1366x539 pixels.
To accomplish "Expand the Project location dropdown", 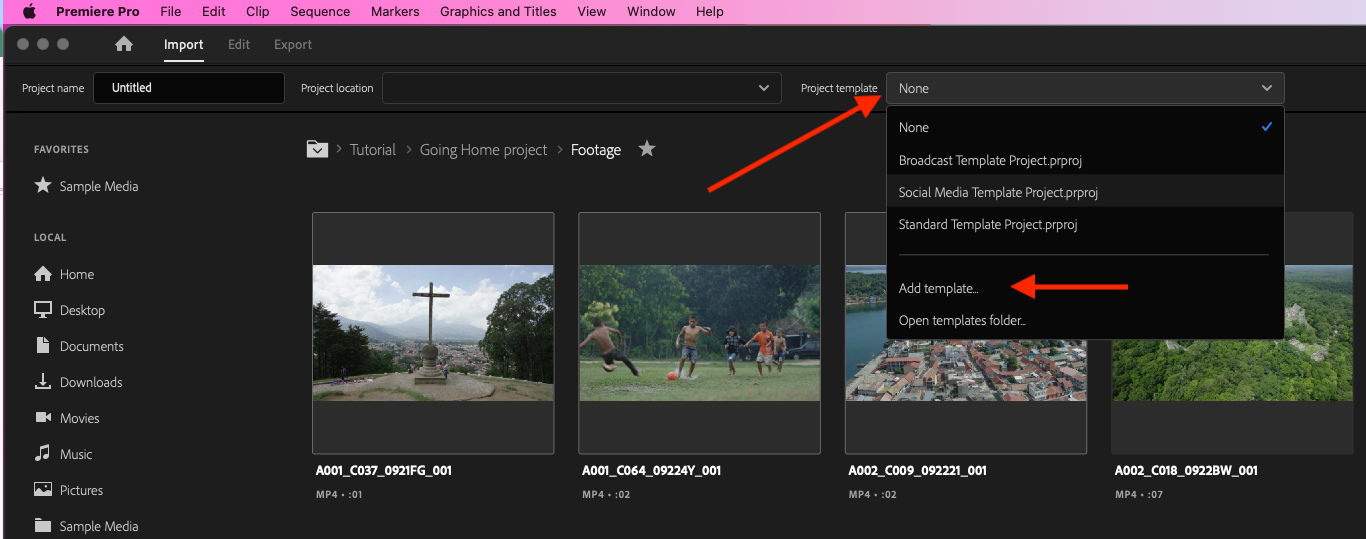I will 582,88.
